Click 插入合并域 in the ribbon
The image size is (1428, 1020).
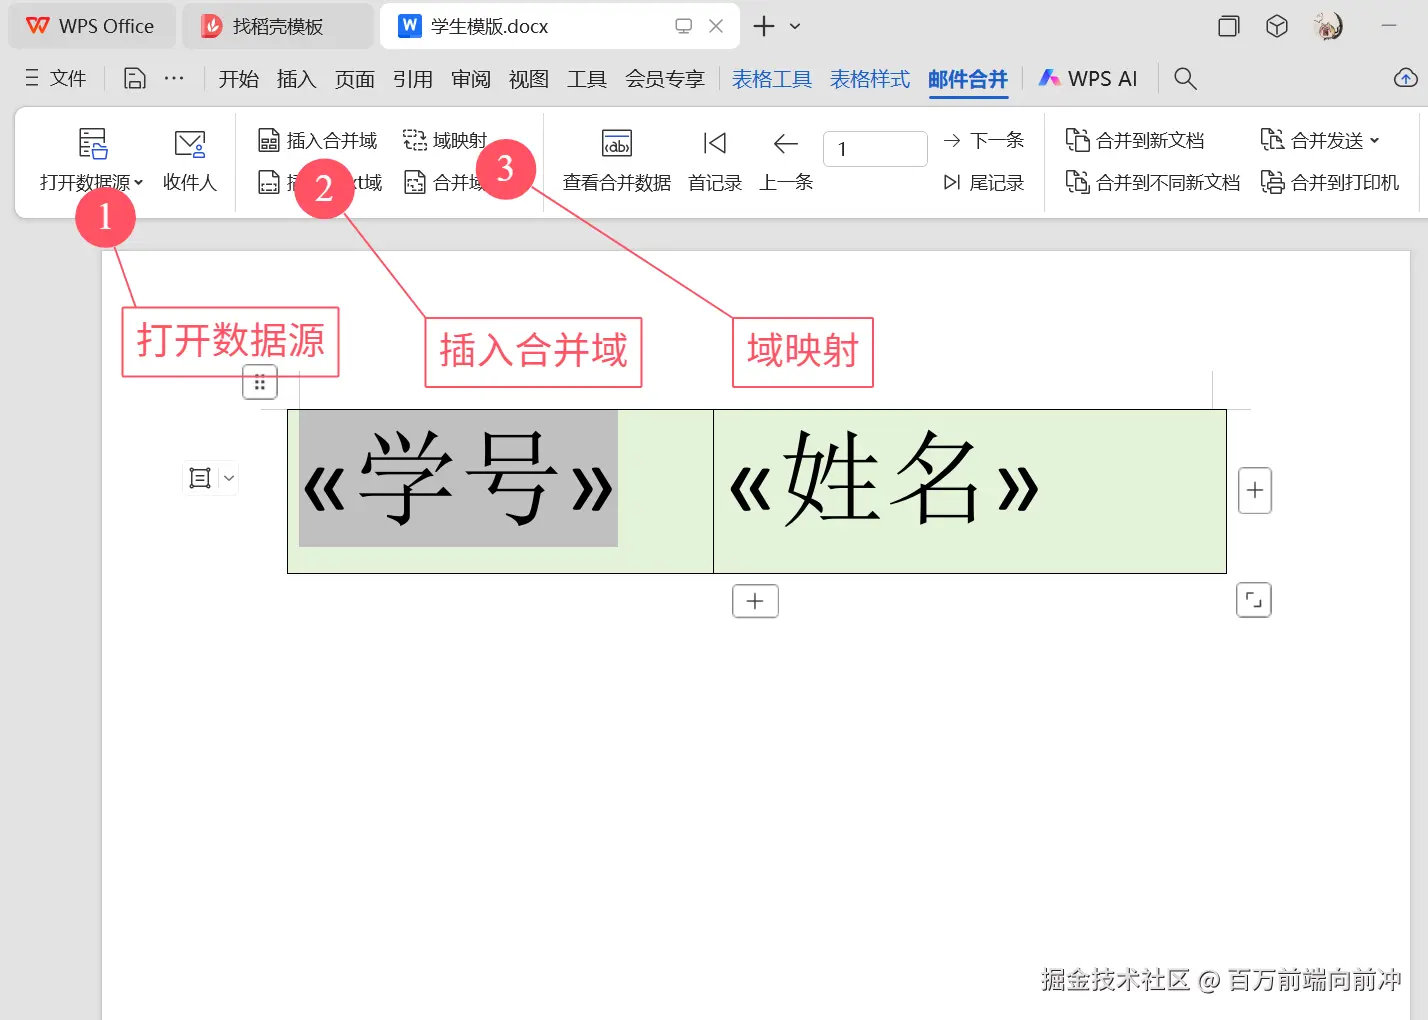[x=318, y=141]
